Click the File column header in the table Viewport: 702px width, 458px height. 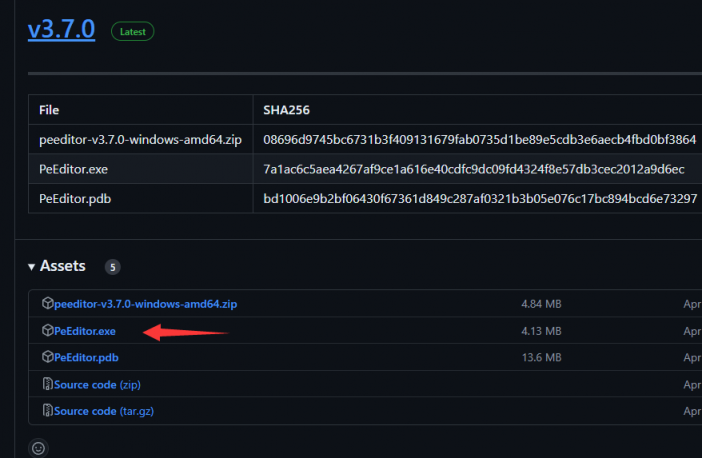pyautogui.click(x=50, y=109)
